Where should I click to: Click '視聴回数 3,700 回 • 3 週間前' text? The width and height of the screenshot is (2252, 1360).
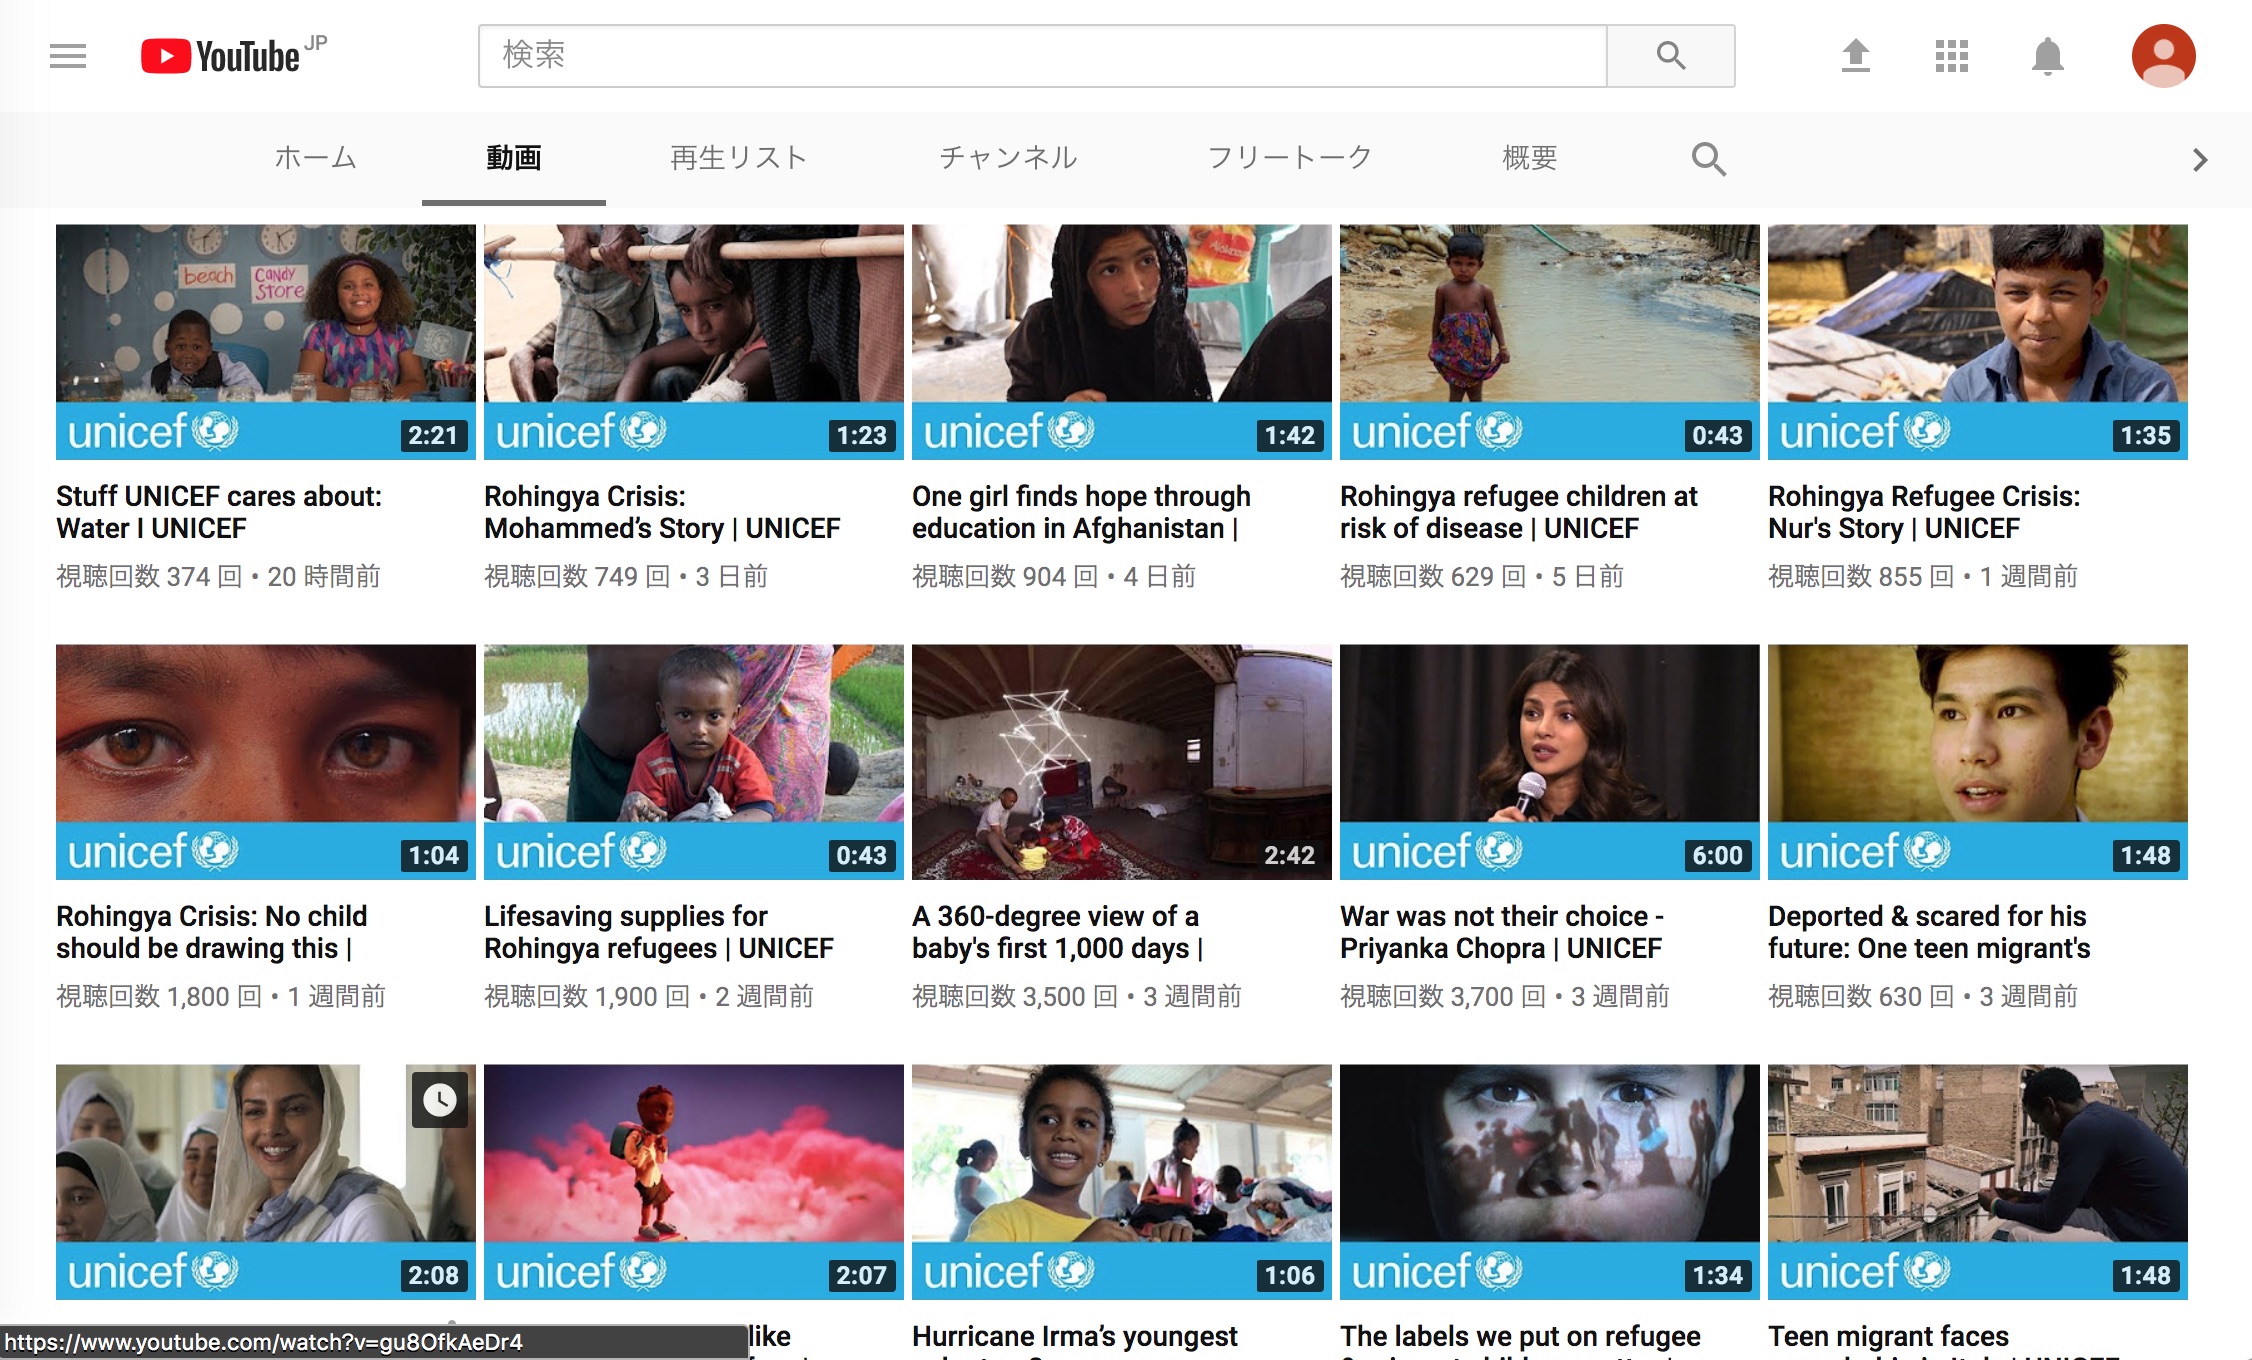click(x=1505, y=997)
